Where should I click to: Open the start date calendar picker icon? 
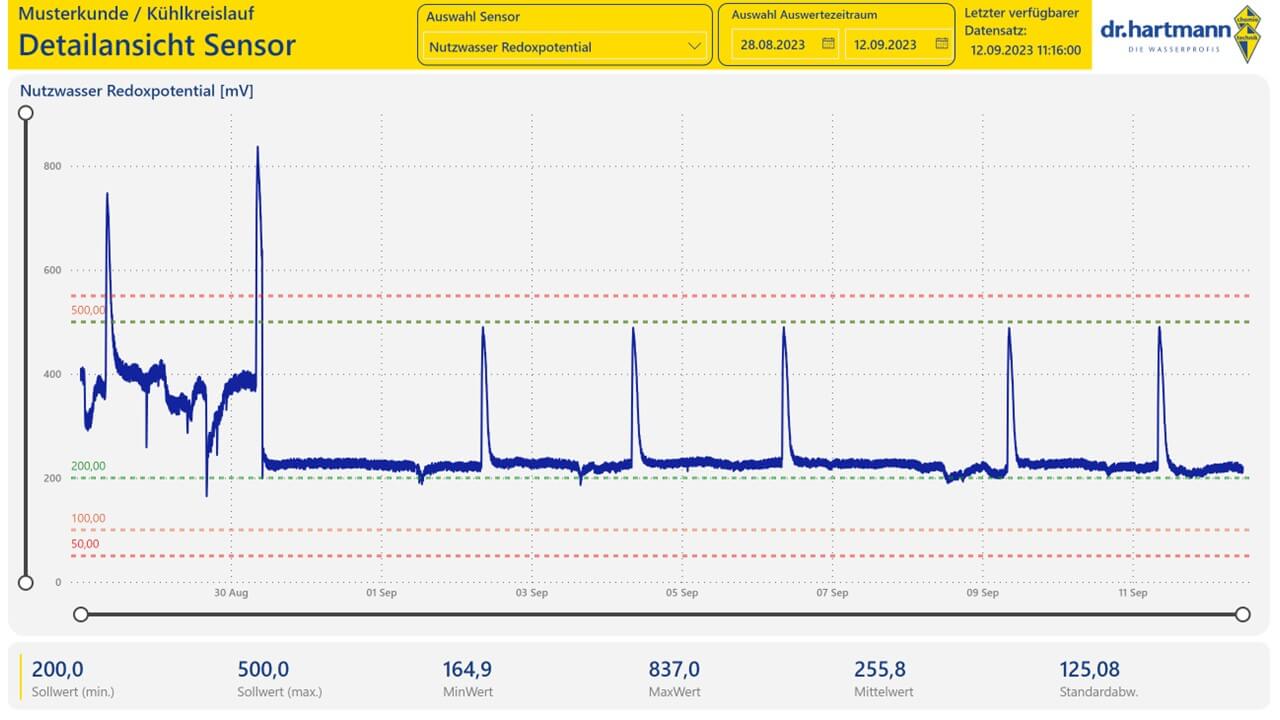tap(828, 44)
